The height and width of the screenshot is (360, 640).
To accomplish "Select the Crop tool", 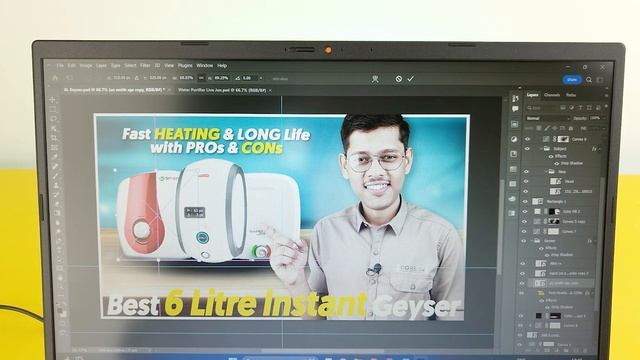I will pyautogui.click(x=53, y=138).
